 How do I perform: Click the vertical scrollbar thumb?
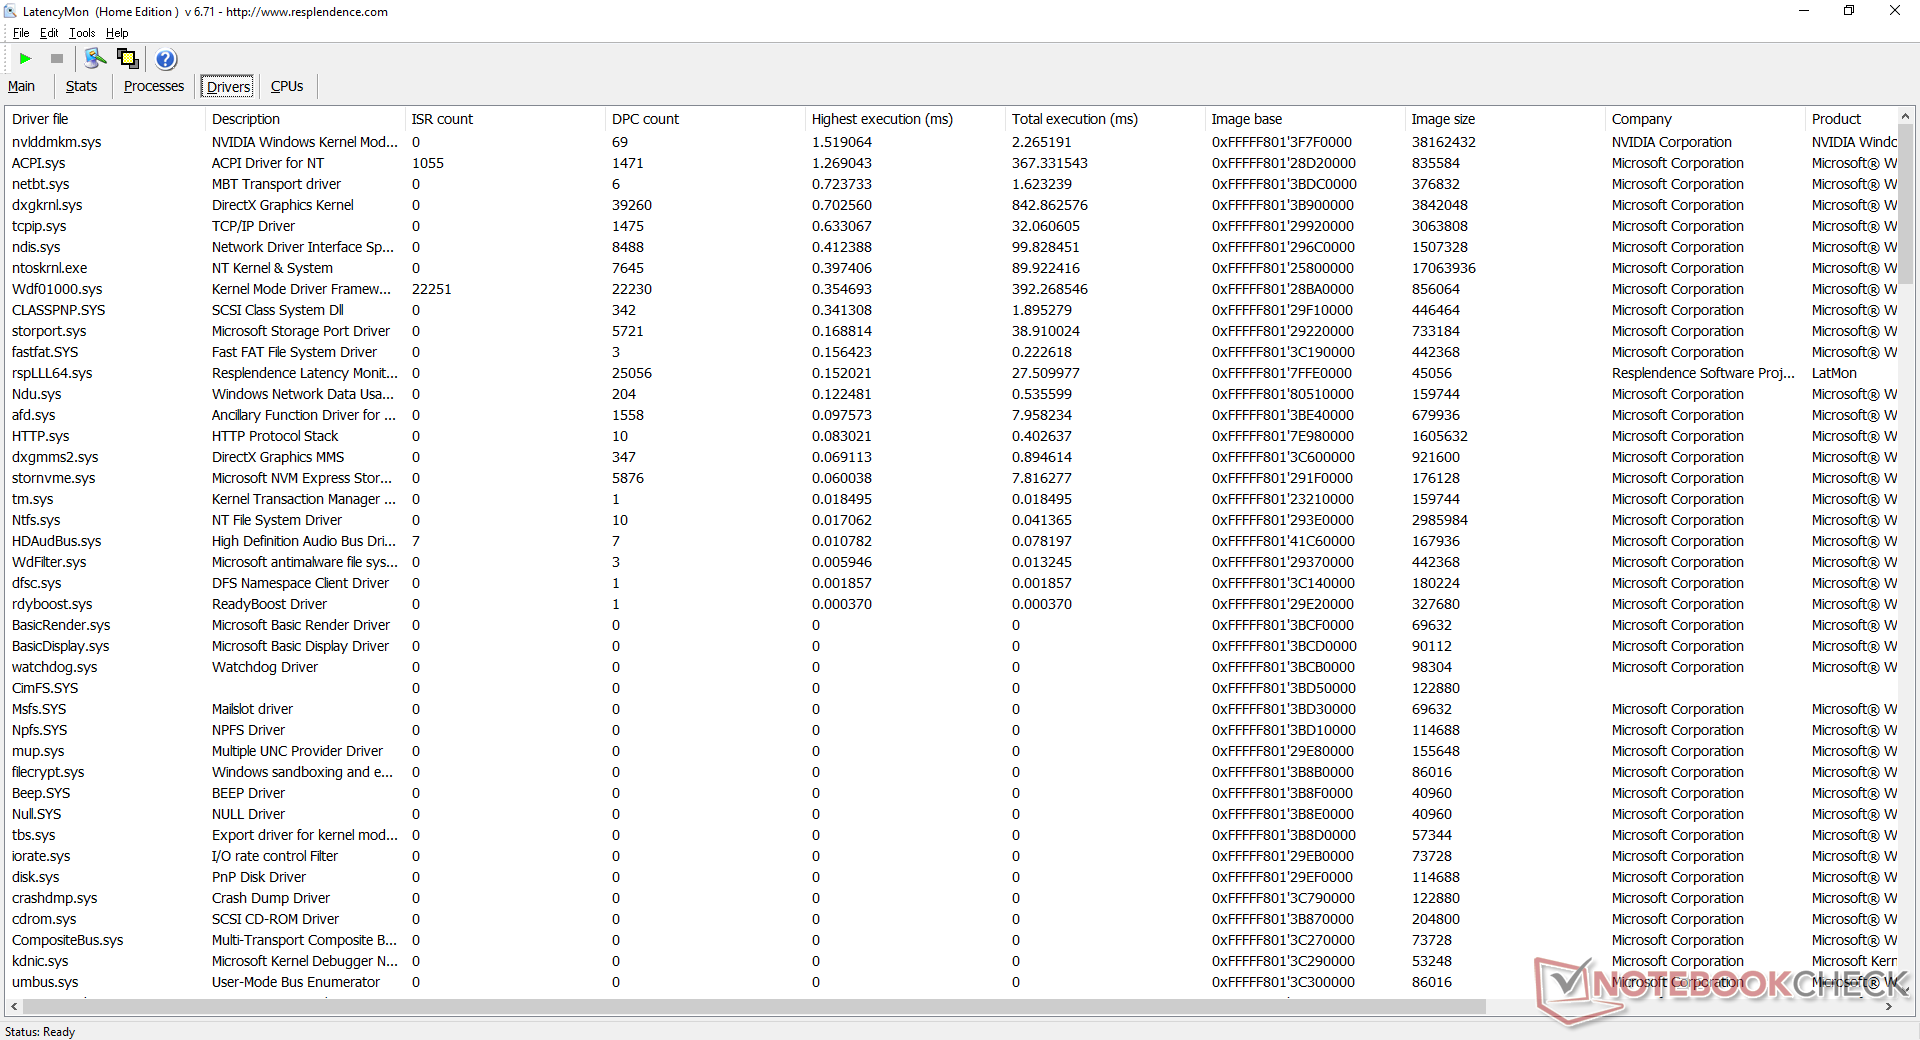tap(1906, 205)
